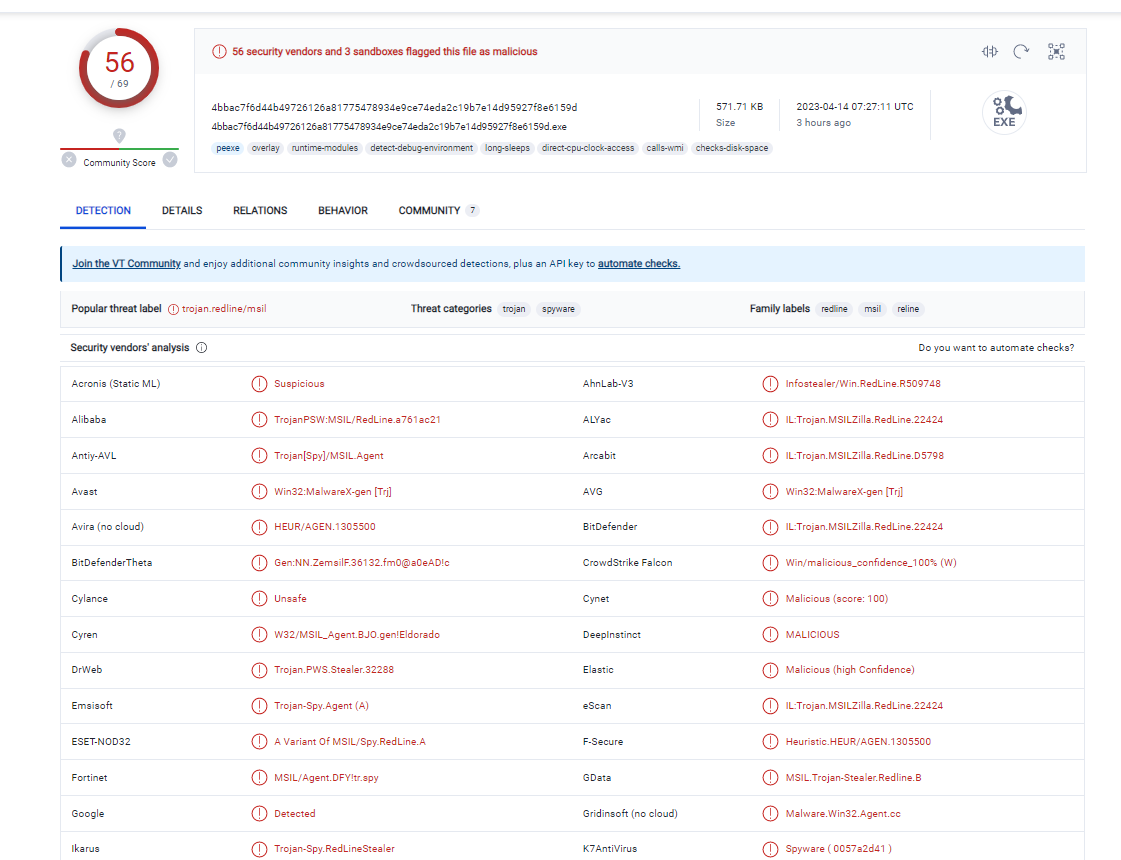Click Do you want to automate checks?

(x=996, y=347)
